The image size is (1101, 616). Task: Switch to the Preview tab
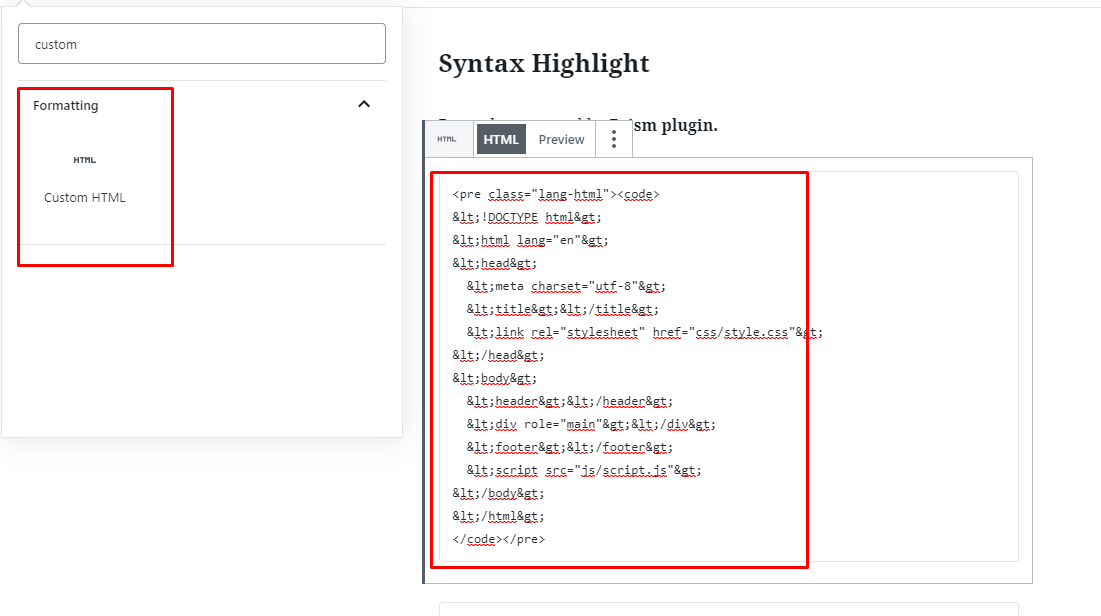(x=561, y=139)
